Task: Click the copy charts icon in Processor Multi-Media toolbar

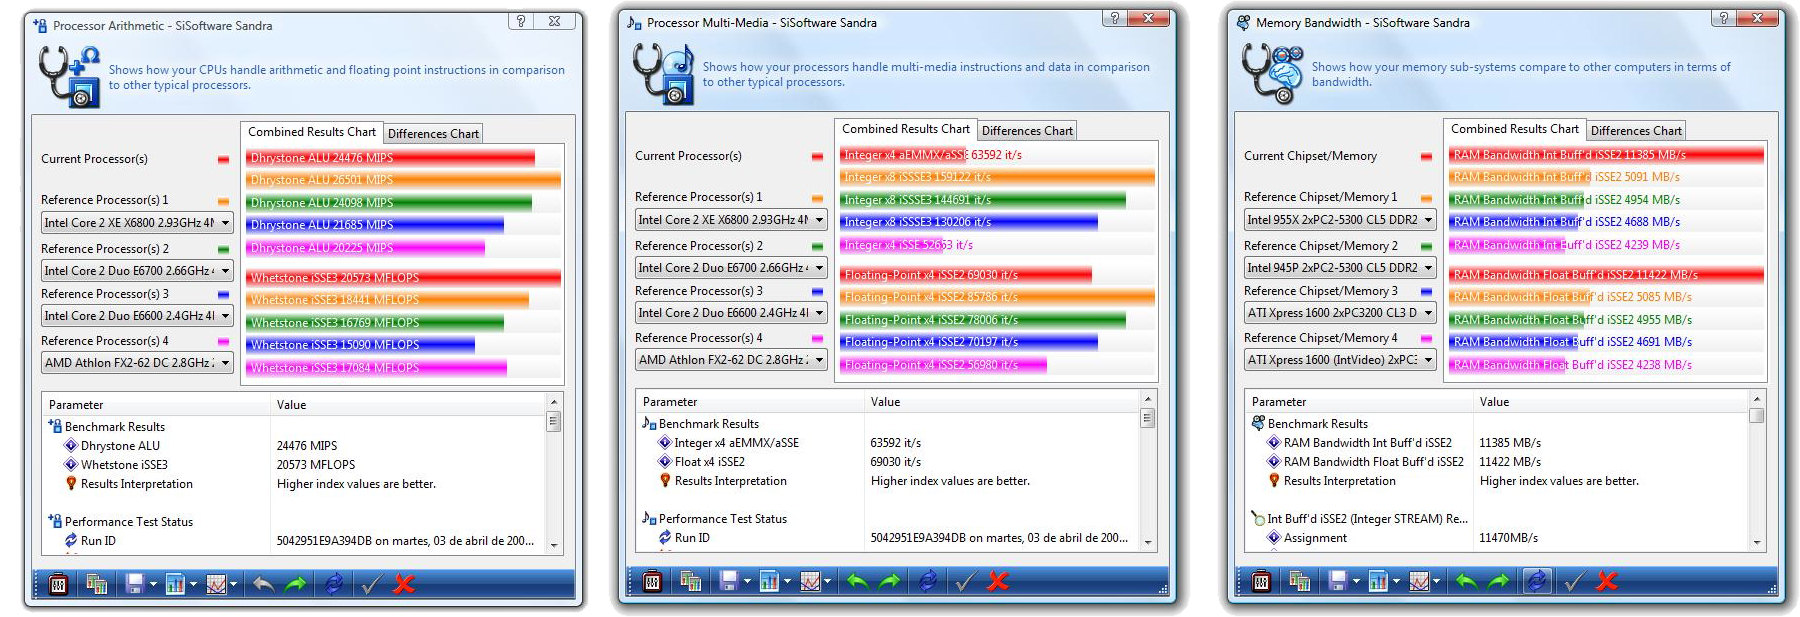Action: coord(690,581)
